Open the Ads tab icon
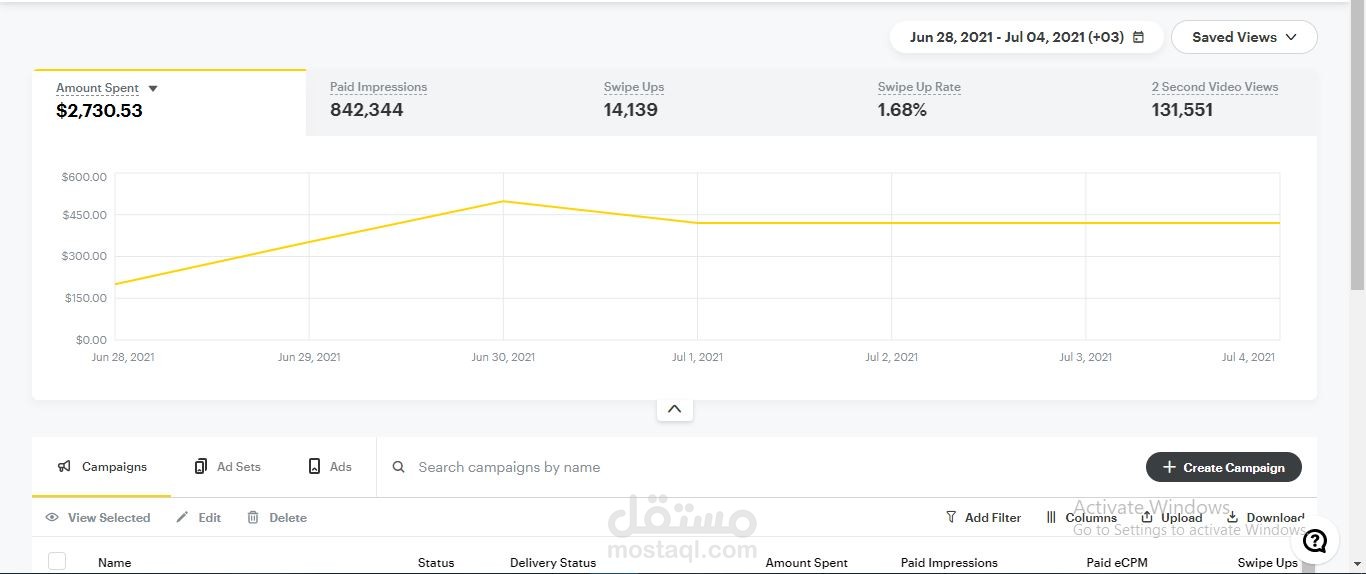The image size is (1366, 574). click(314, 466)
